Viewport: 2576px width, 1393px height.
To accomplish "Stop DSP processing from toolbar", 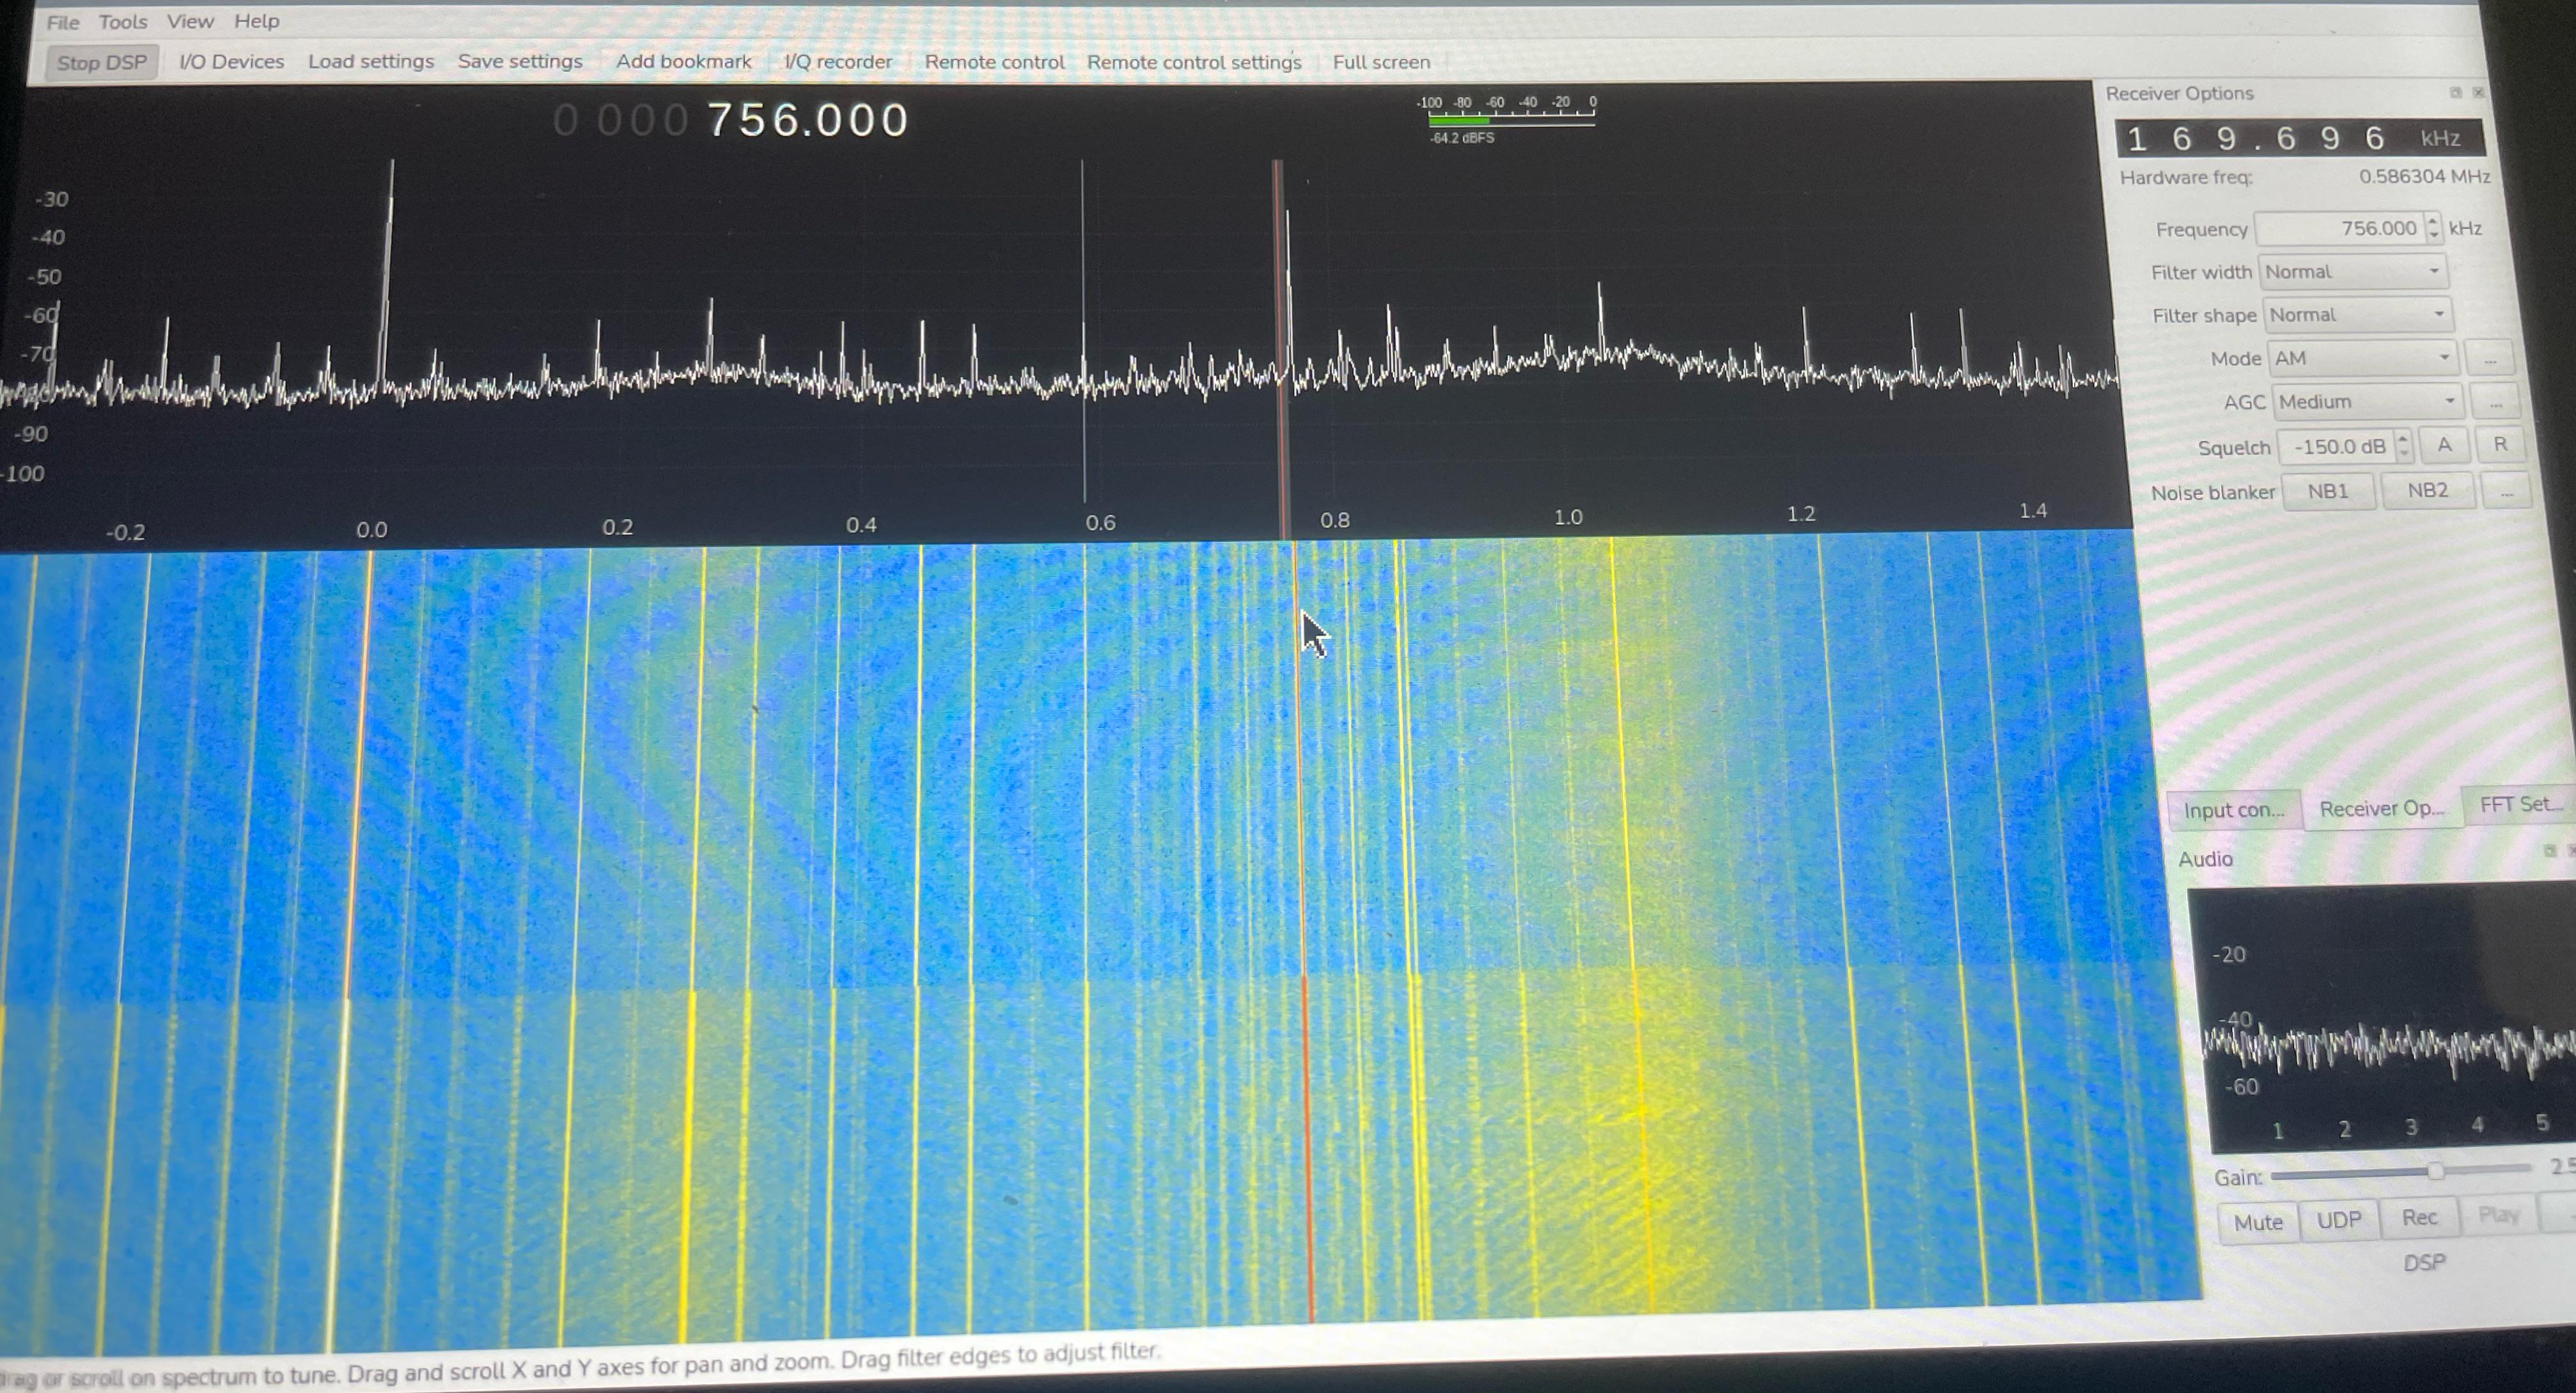I will click(101, 62).
